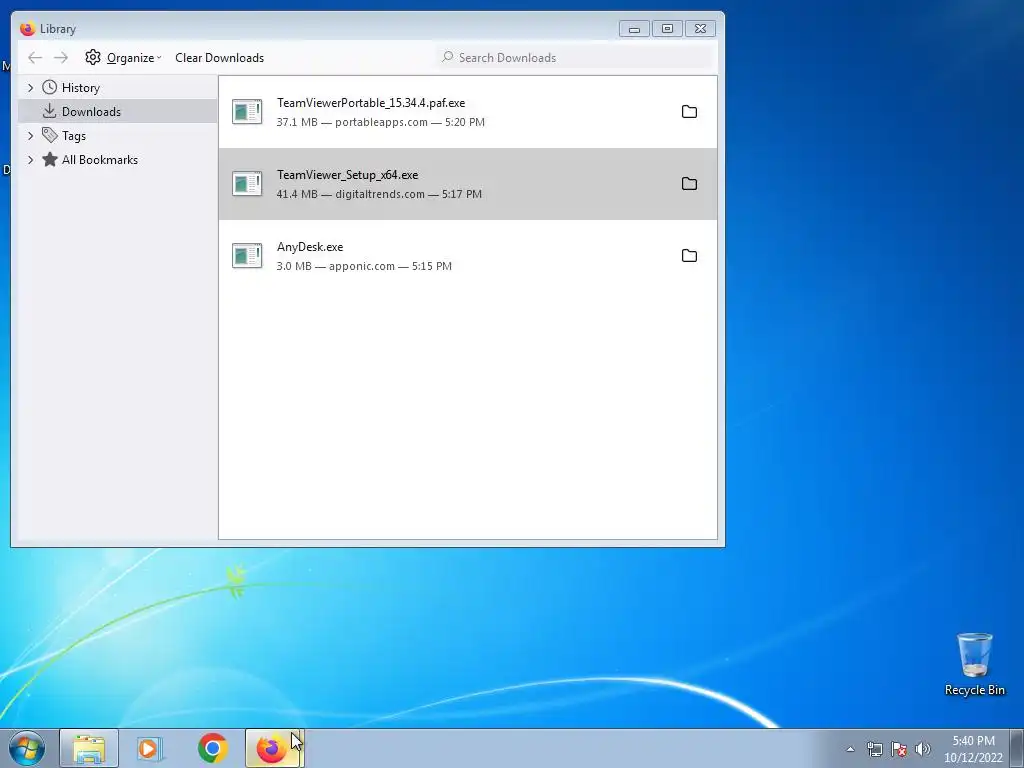Click the apponic.com details line
Screen dimensions: 1024x768
pos(364,266)
